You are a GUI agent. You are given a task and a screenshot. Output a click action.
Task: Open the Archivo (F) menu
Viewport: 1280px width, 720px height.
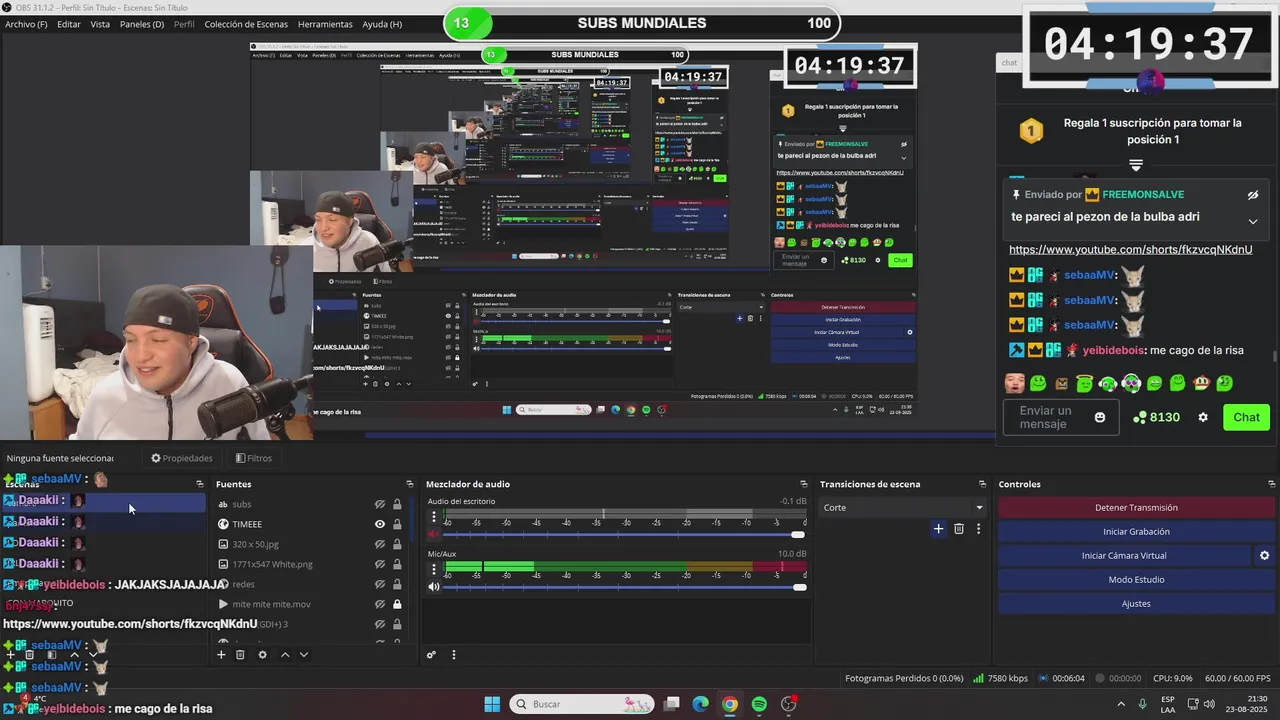[x=26, y=24]
